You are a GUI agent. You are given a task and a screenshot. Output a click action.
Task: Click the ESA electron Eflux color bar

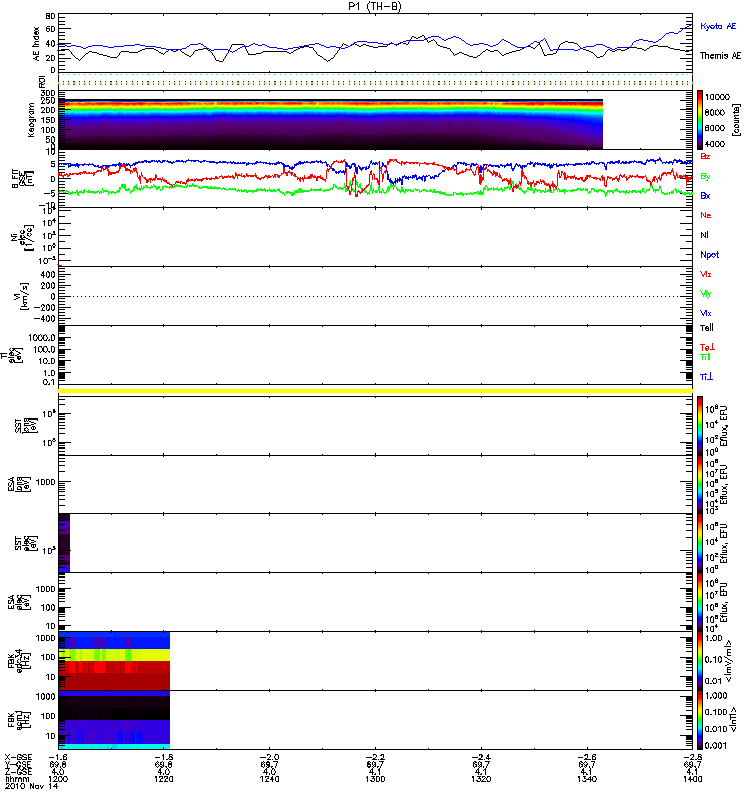[x=700, y=602]
